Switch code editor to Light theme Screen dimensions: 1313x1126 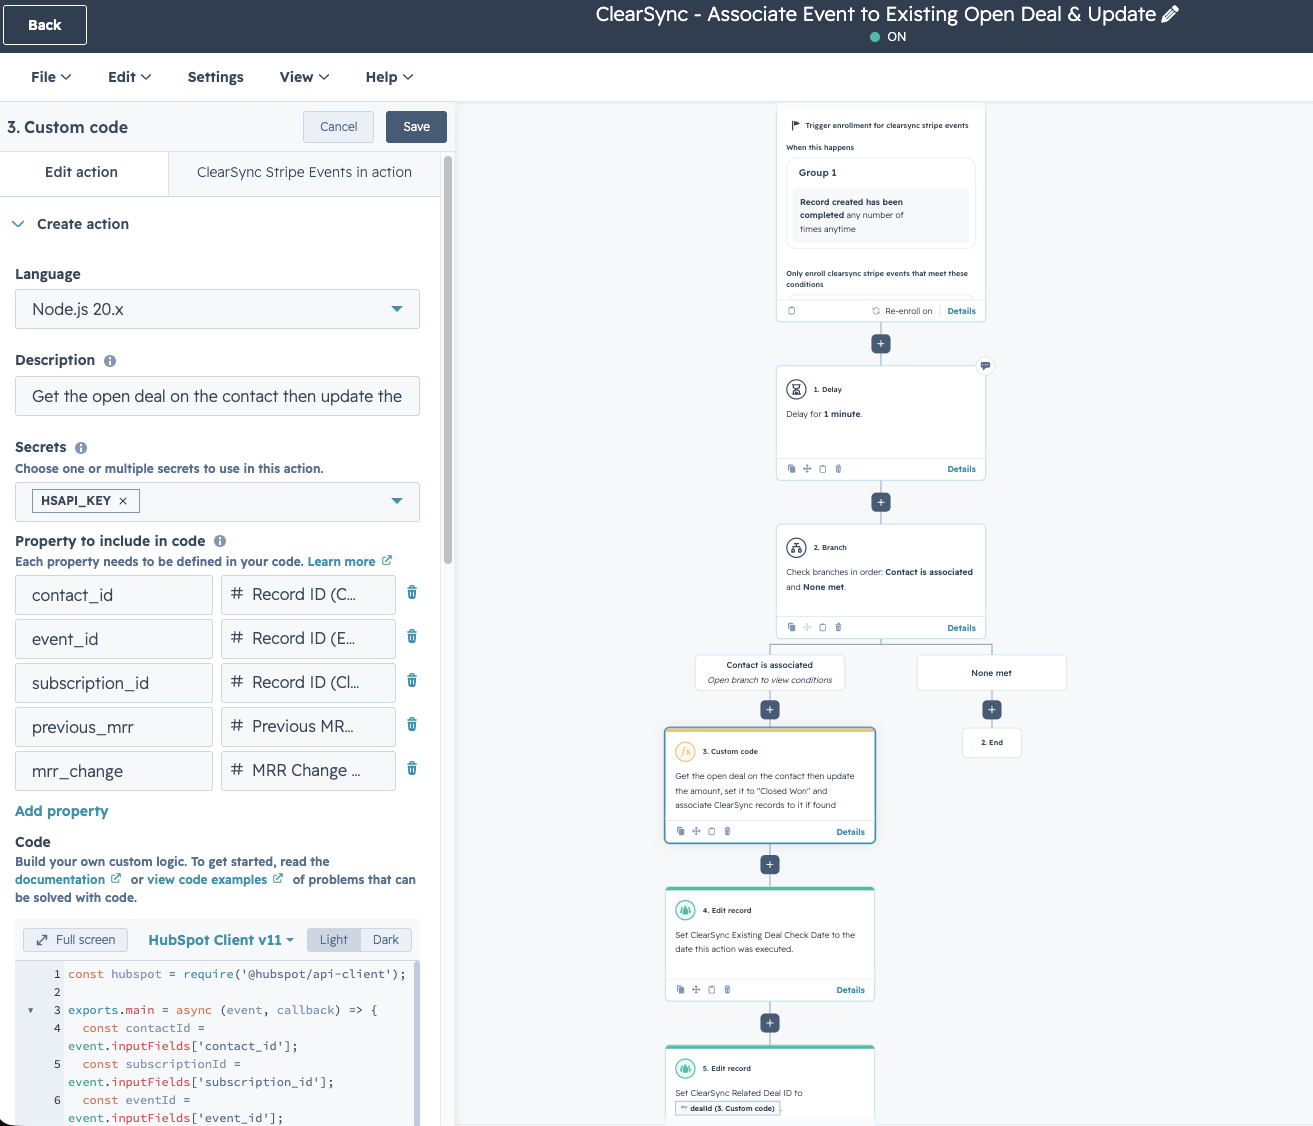[x=334, y=940]
